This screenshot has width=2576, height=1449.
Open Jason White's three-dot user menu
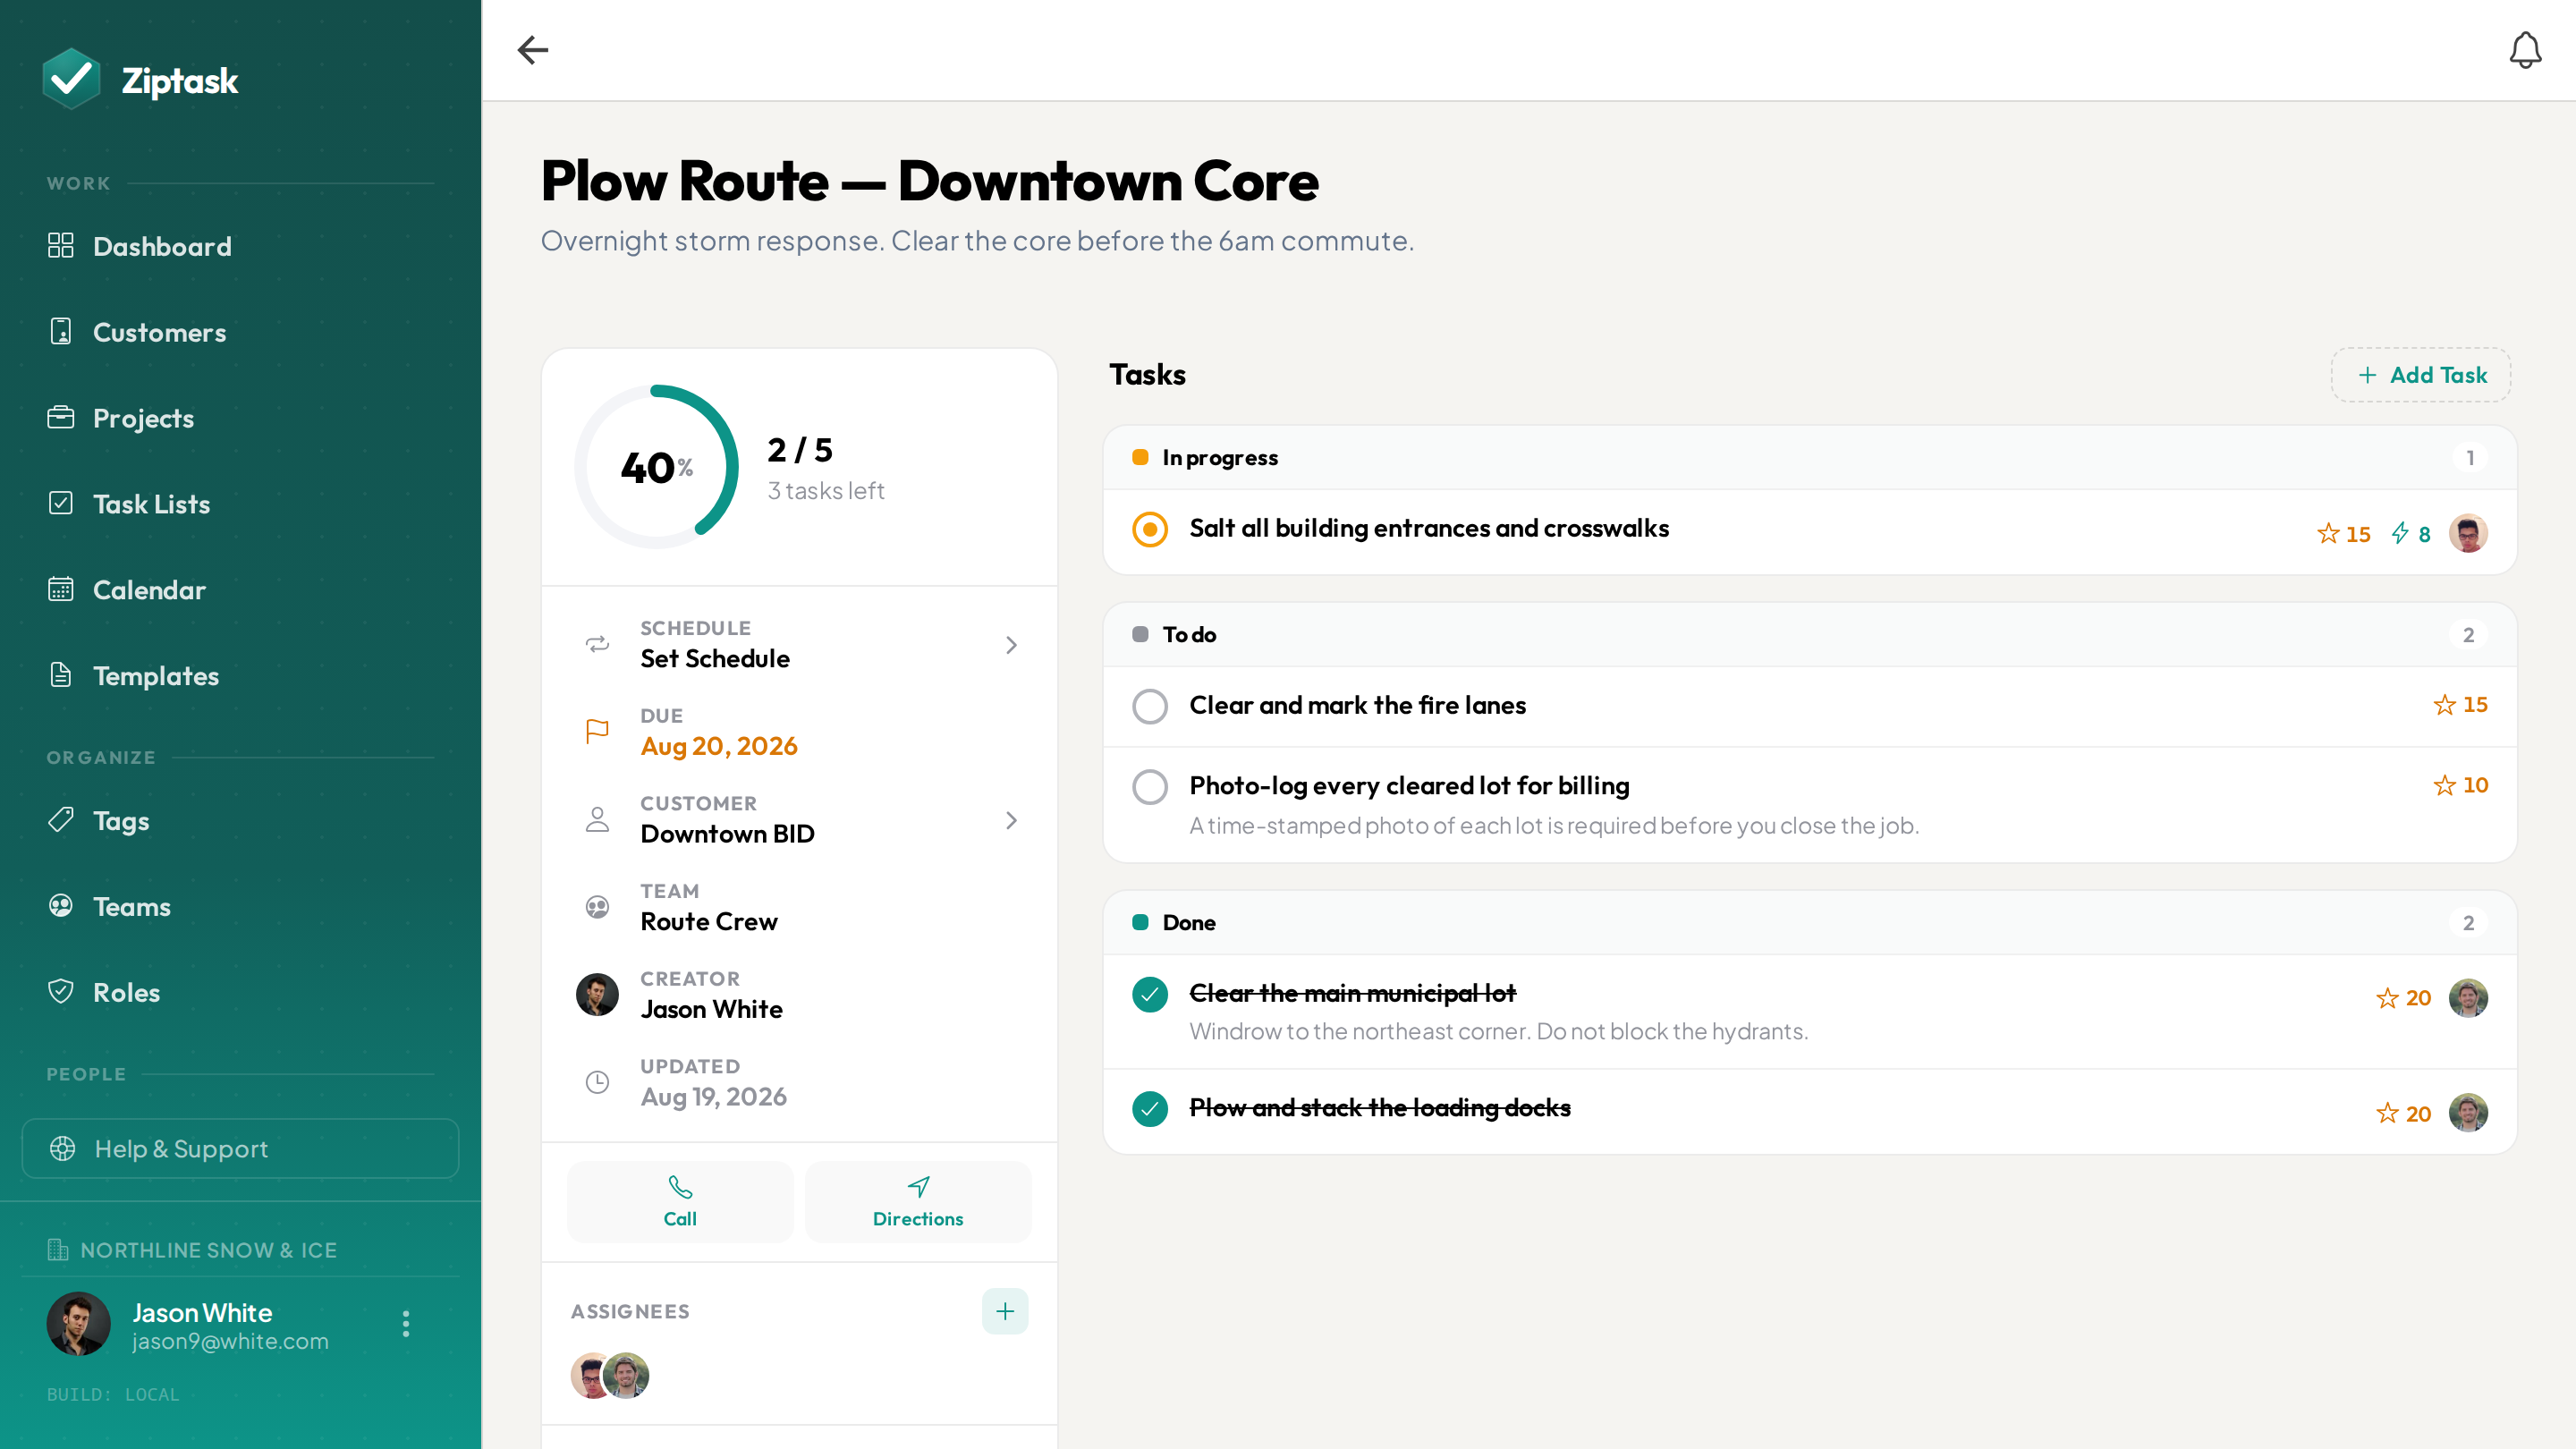point(405,1324)
